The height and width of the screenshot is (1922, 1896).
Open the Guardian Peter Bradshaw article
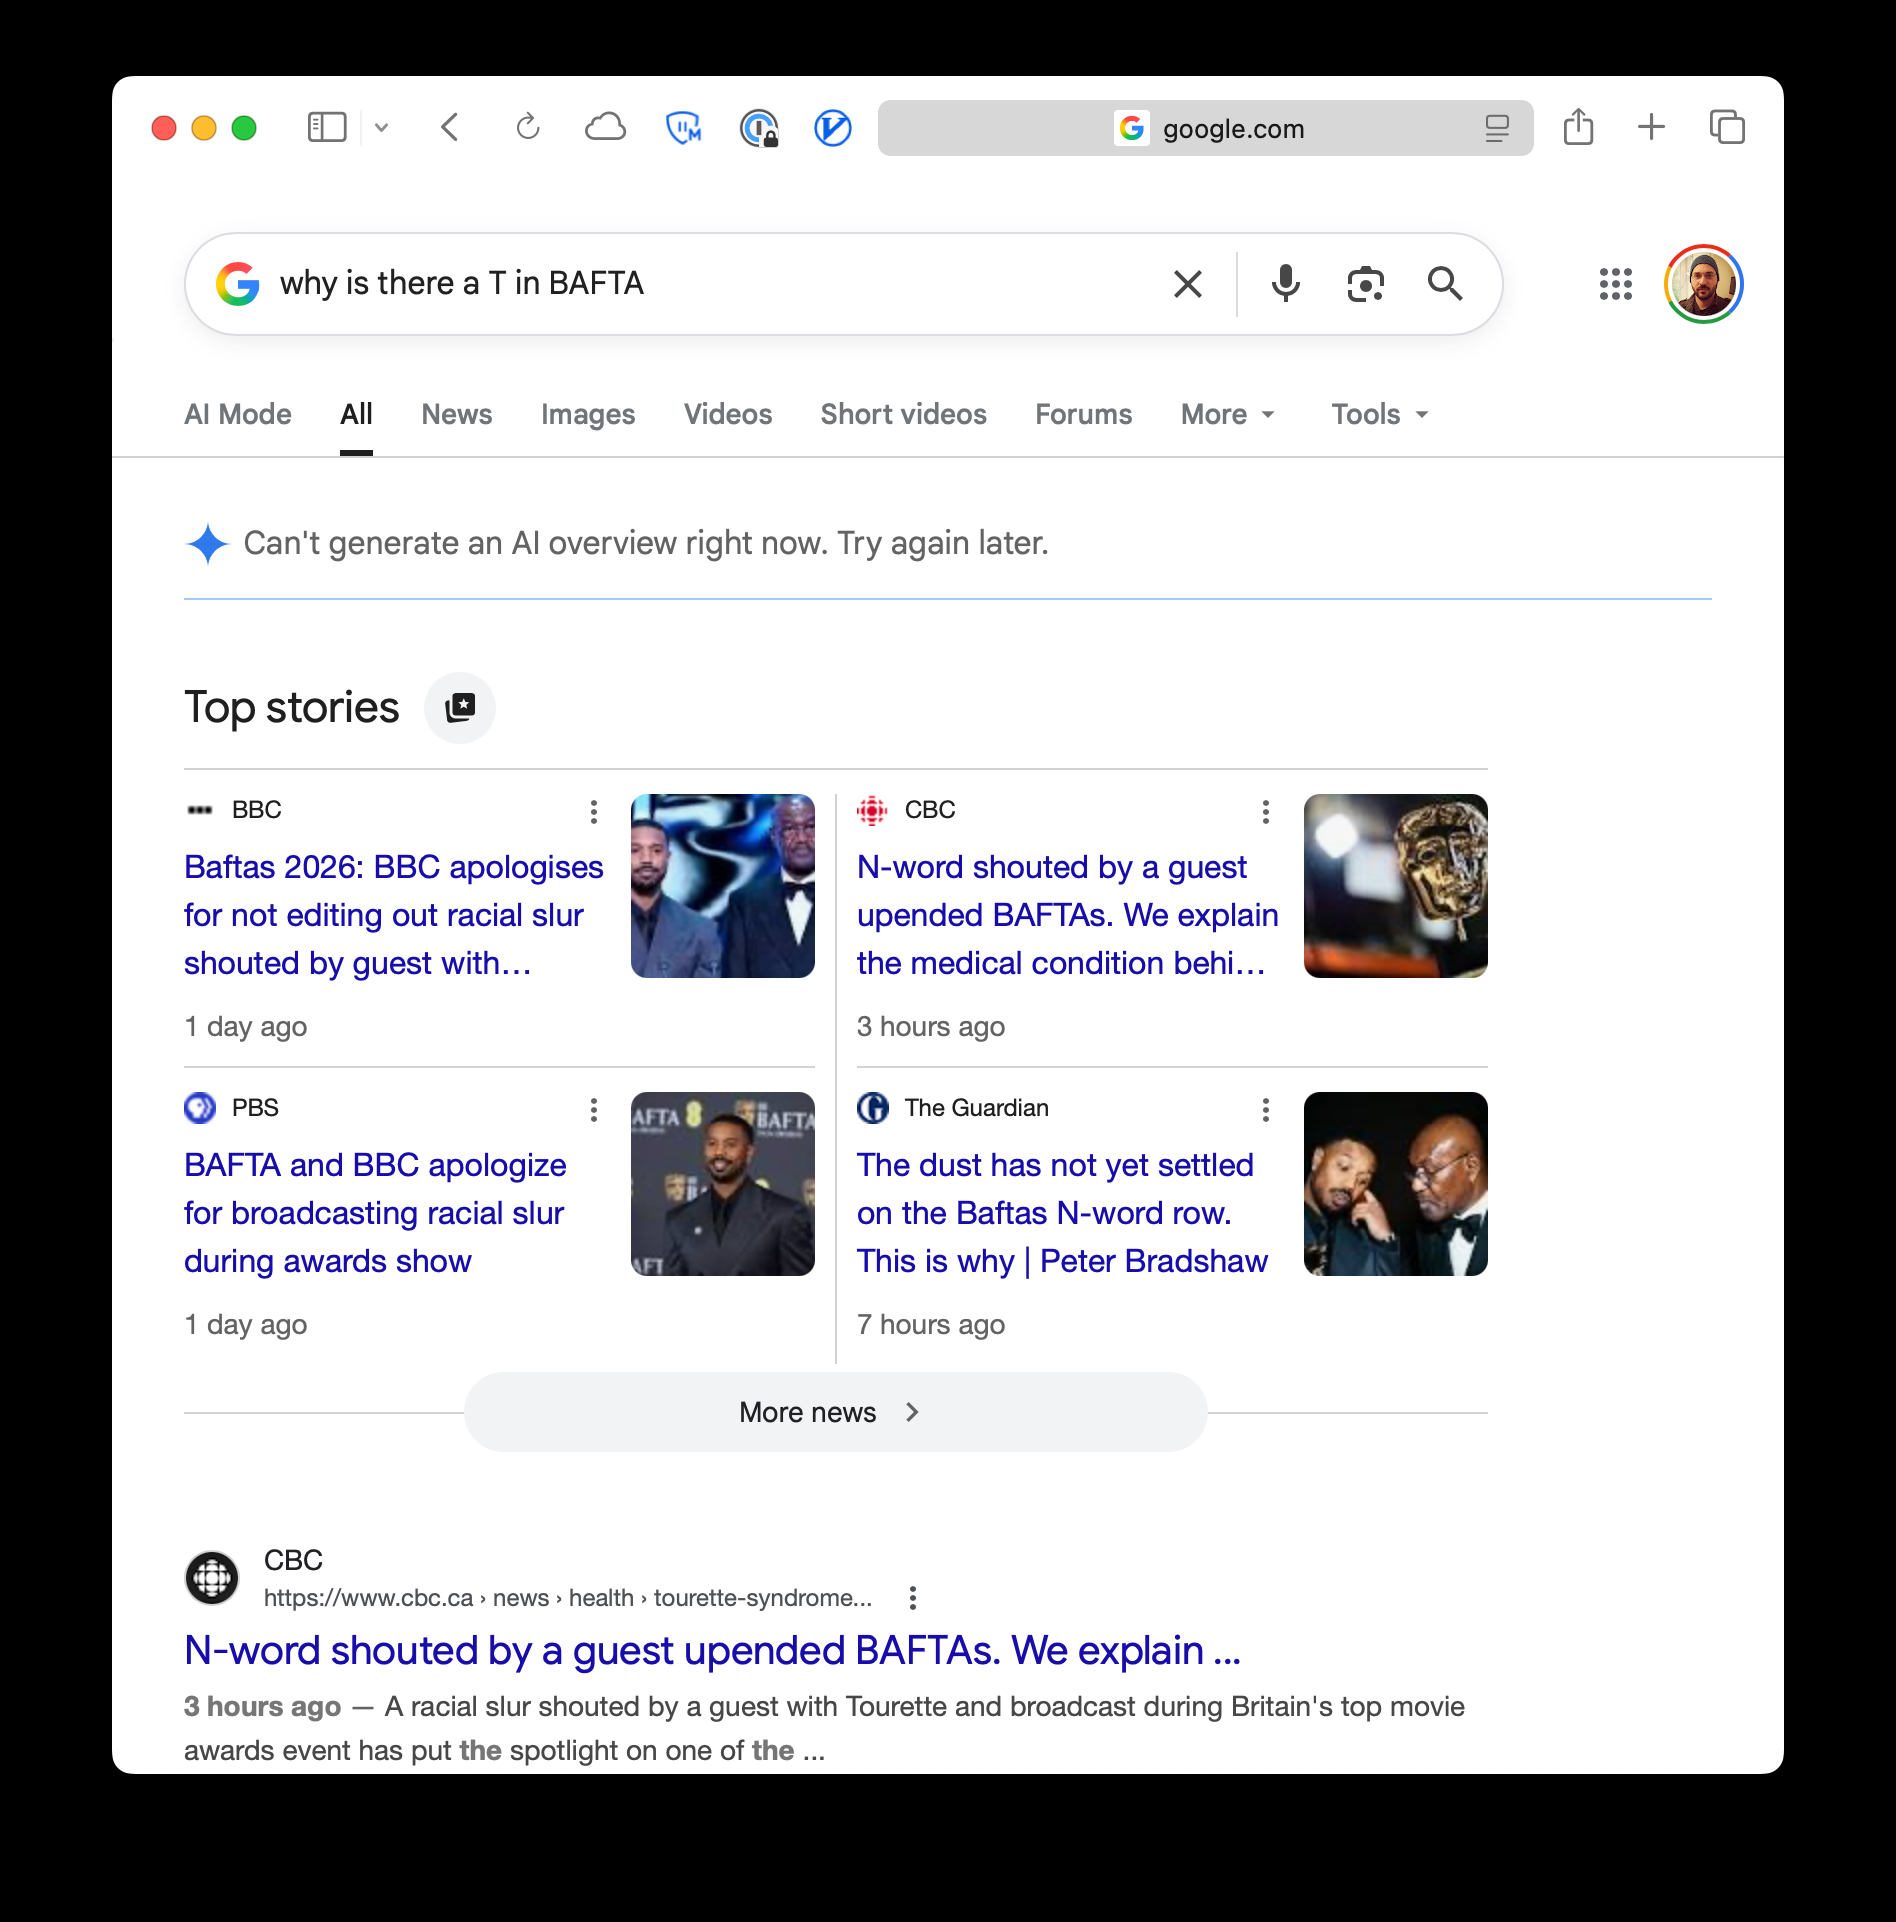(1062, 1213)
